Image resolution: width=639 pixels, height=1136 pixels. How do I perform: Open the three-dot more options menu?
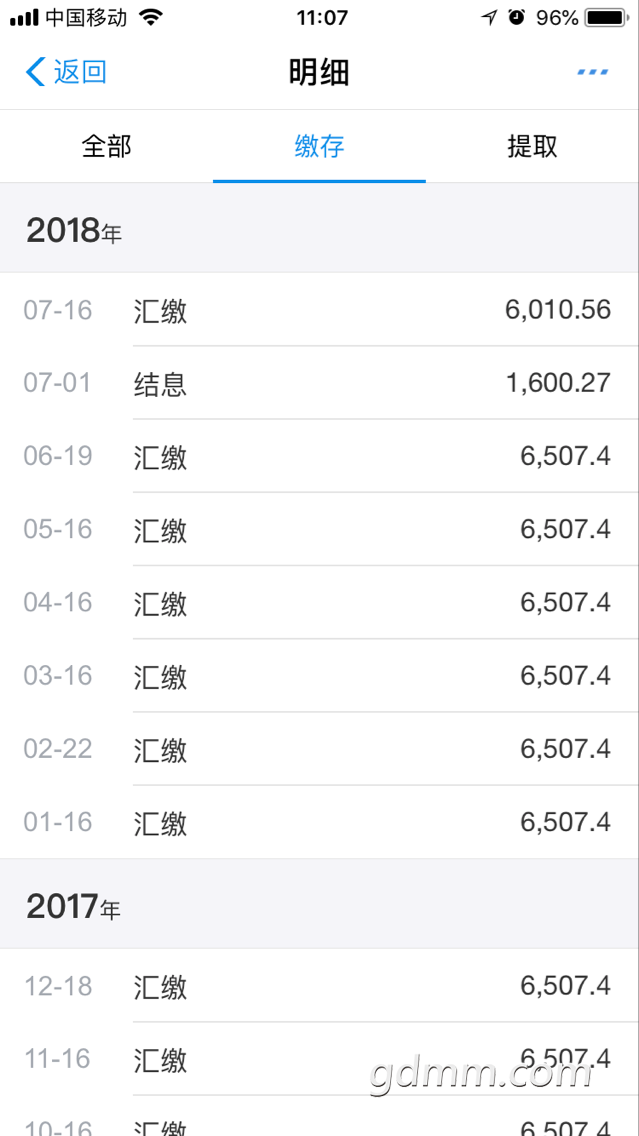(593, 72)
